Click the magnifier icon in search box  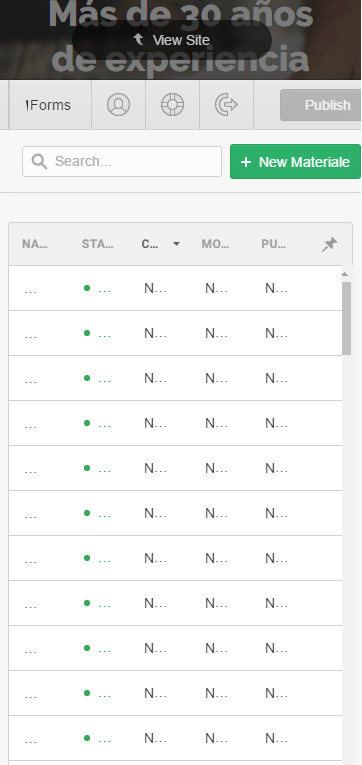click(40, 161)
